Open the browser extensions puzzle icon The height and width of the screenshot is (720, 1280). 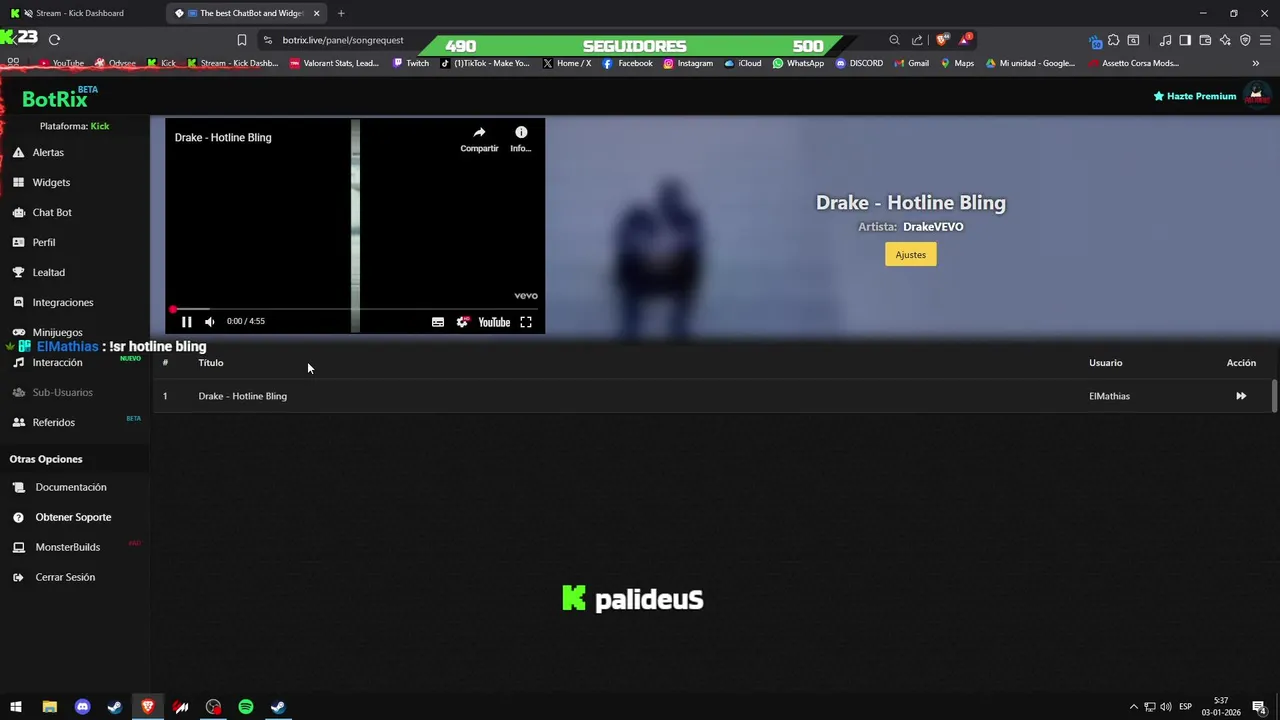(1114, 40)
